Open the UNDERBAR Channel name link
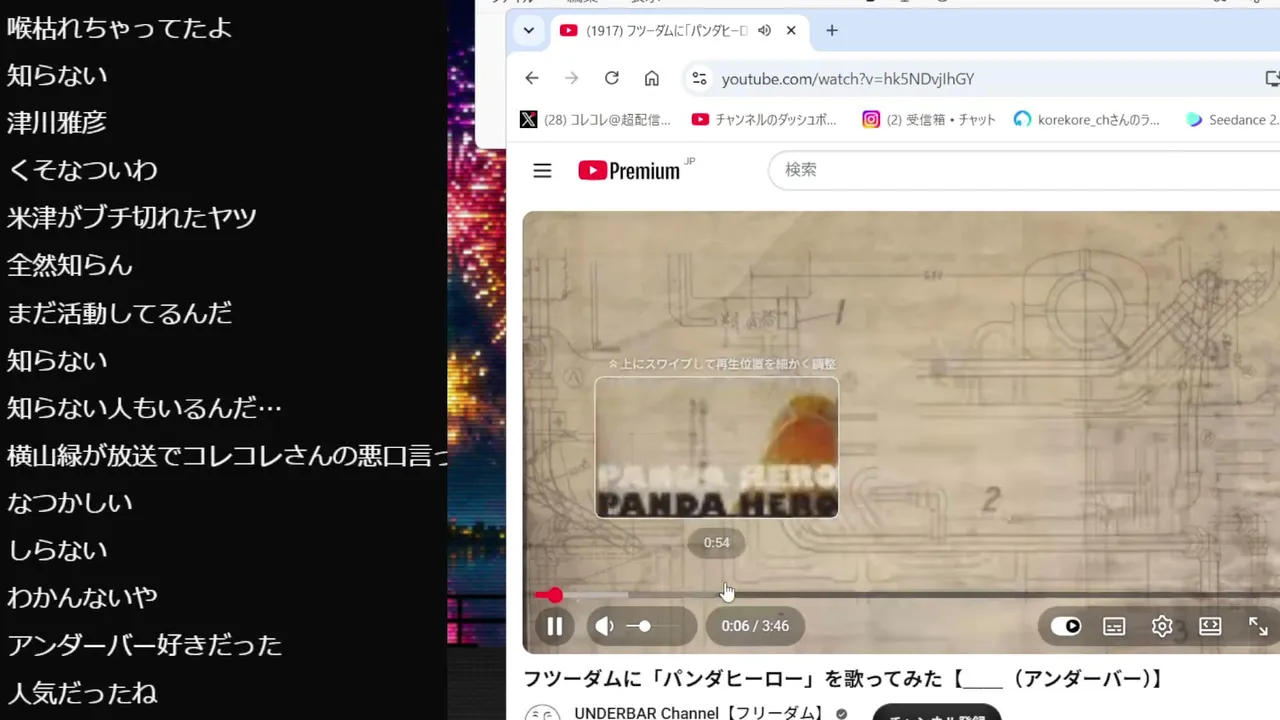This screenshot has width=1280, height=720. 701,713
